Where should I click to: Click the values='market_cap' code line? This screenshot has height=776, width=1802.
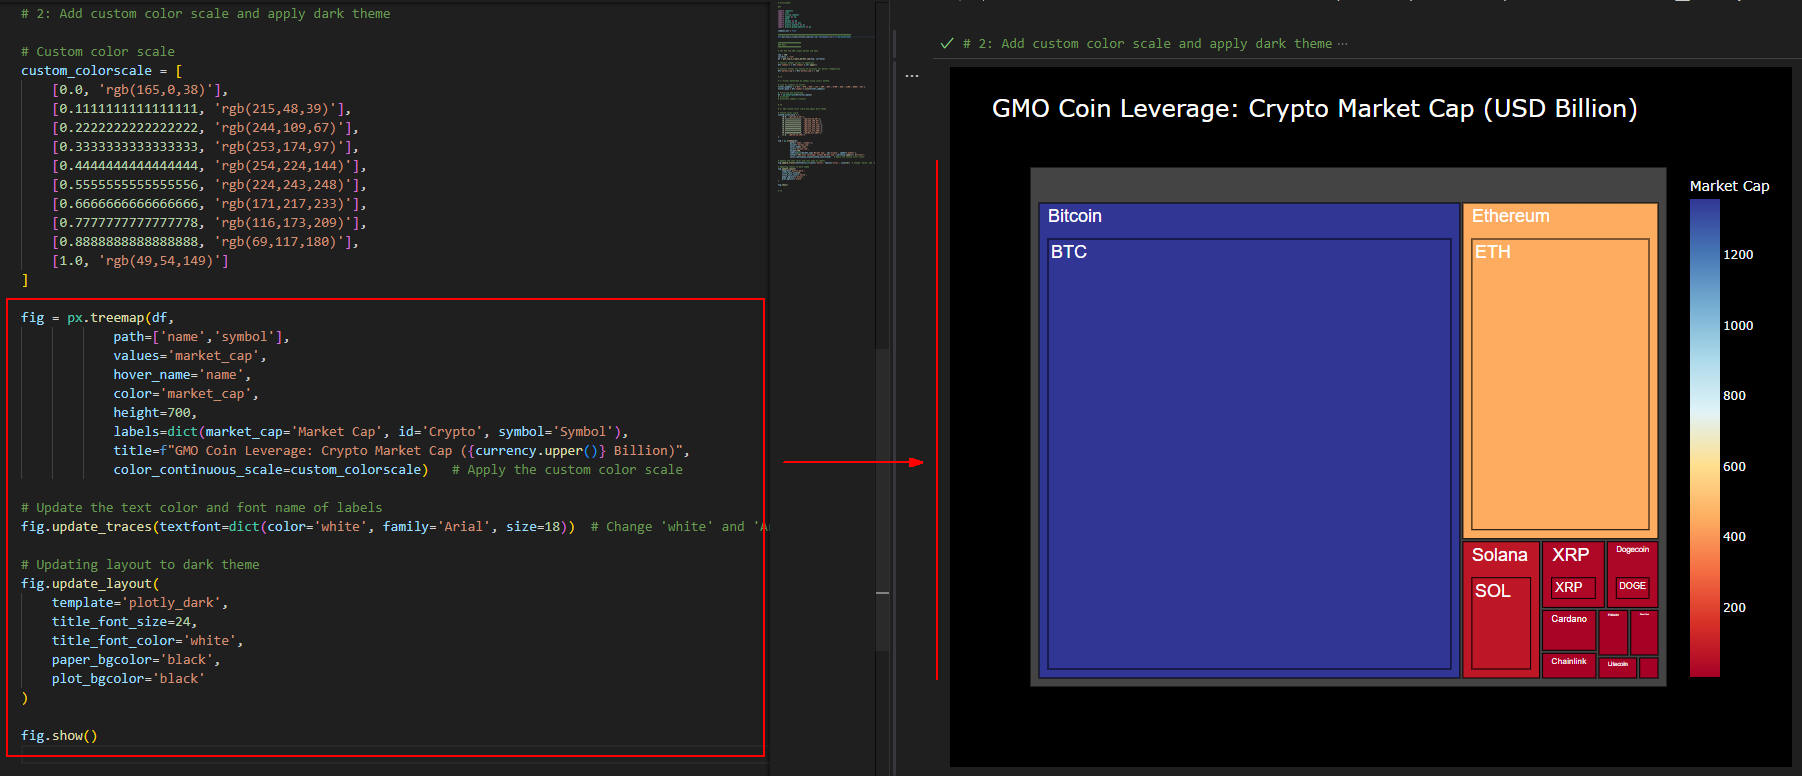click(190, 356)
